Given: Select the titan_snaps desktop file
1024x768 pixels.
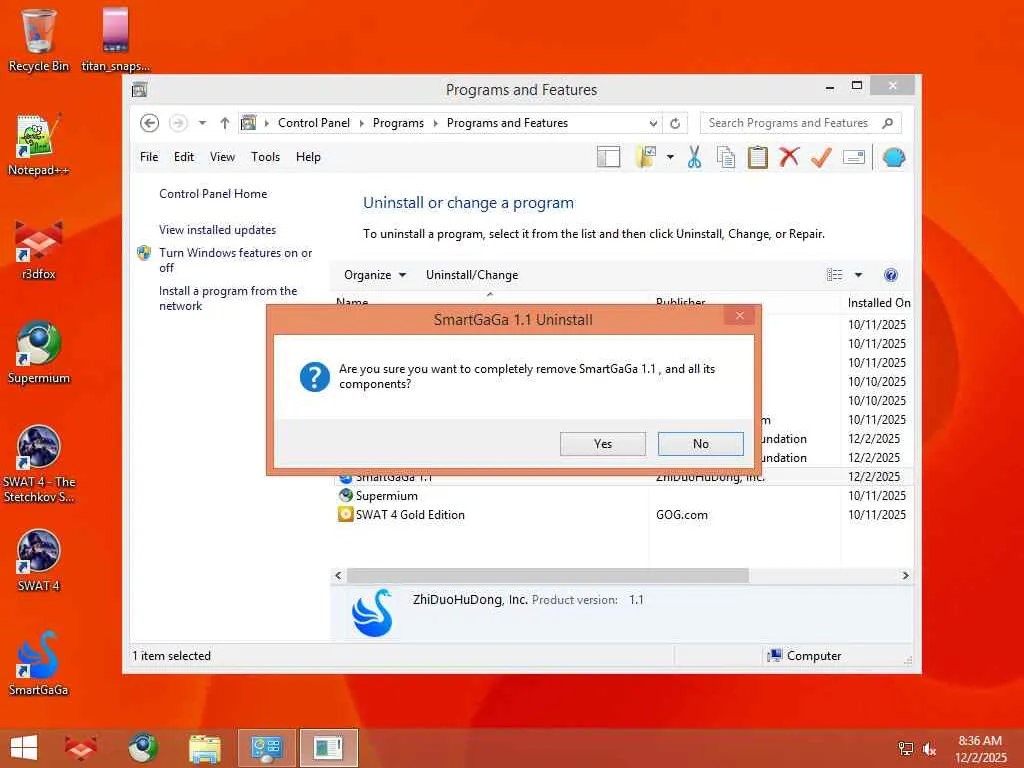Looking at the screenshot, I should coord(116,40).
